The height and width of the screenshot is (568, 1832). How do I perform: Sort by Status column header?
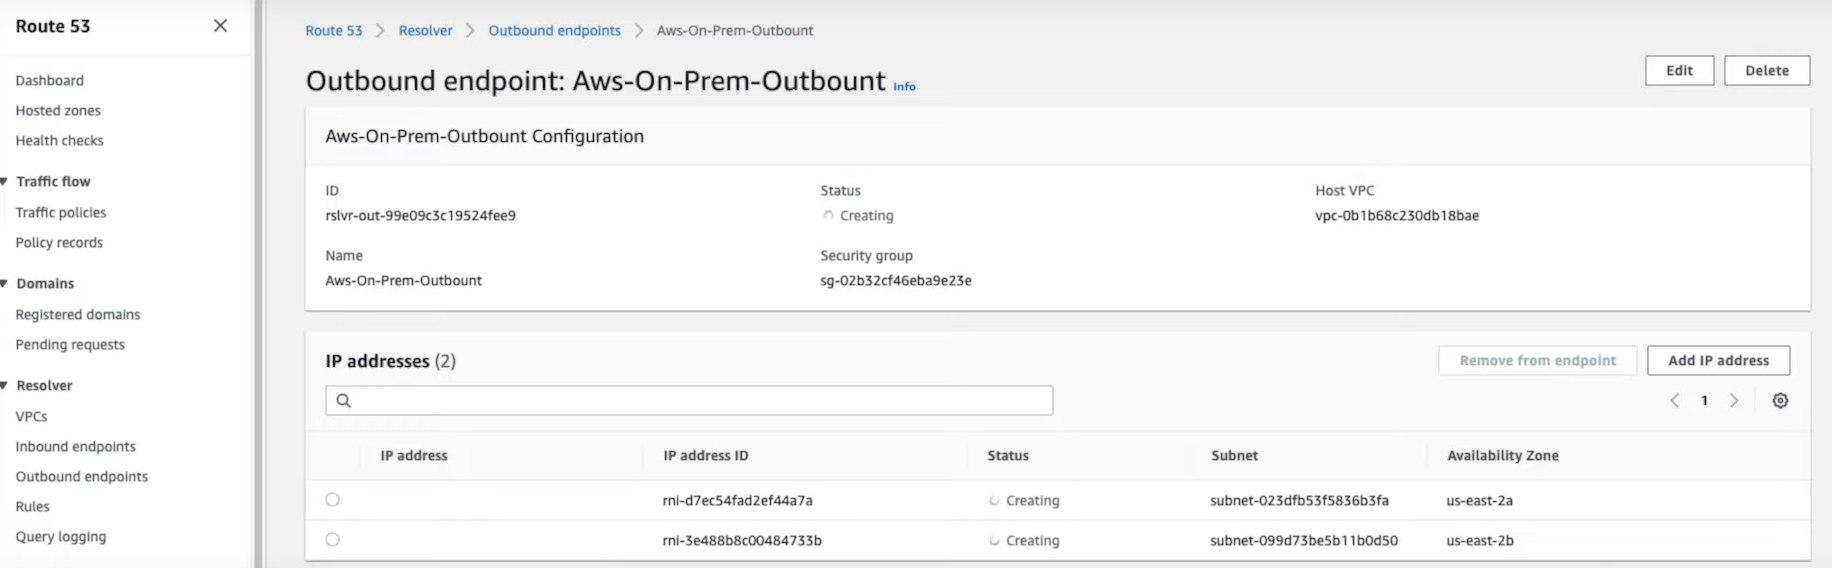[x=1008, y=456]
